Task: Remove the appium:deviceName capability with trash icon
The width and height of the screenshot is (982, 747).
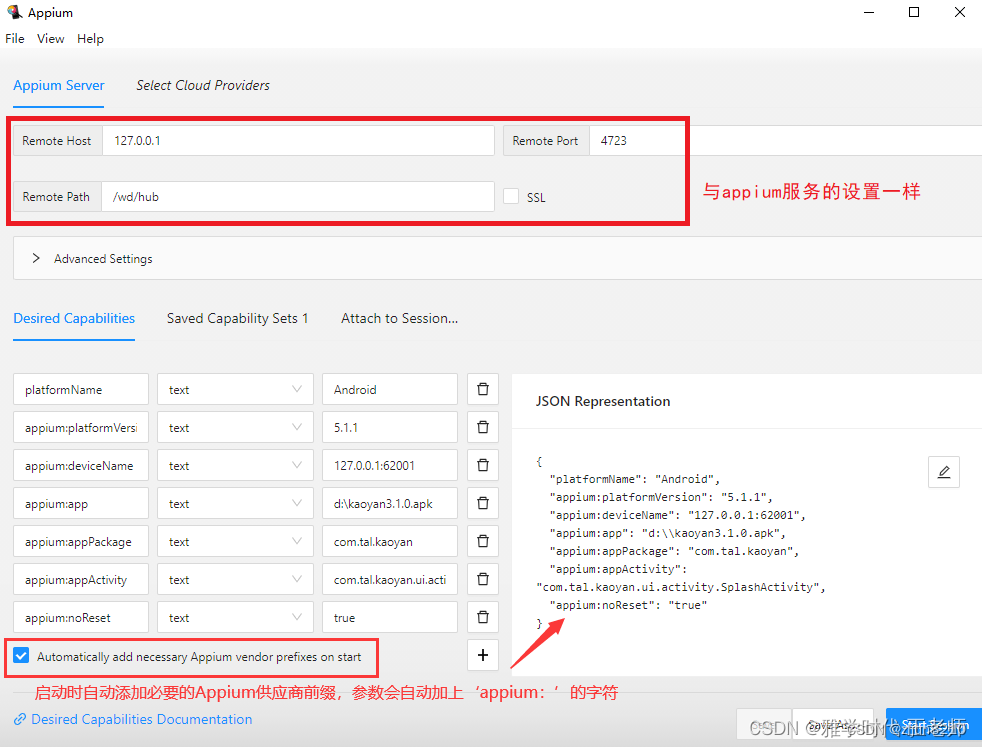Action: (x=483, y=465)
